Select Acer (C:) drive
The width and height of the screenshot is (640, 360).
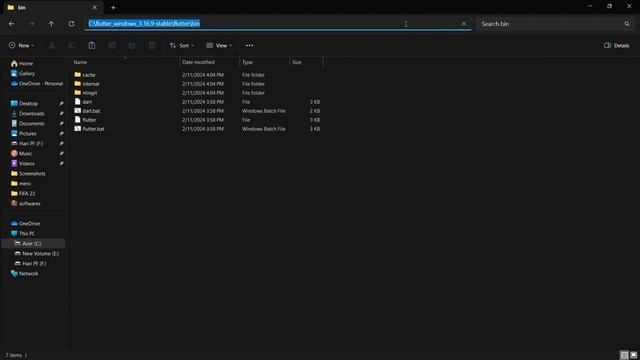point(31,243)
